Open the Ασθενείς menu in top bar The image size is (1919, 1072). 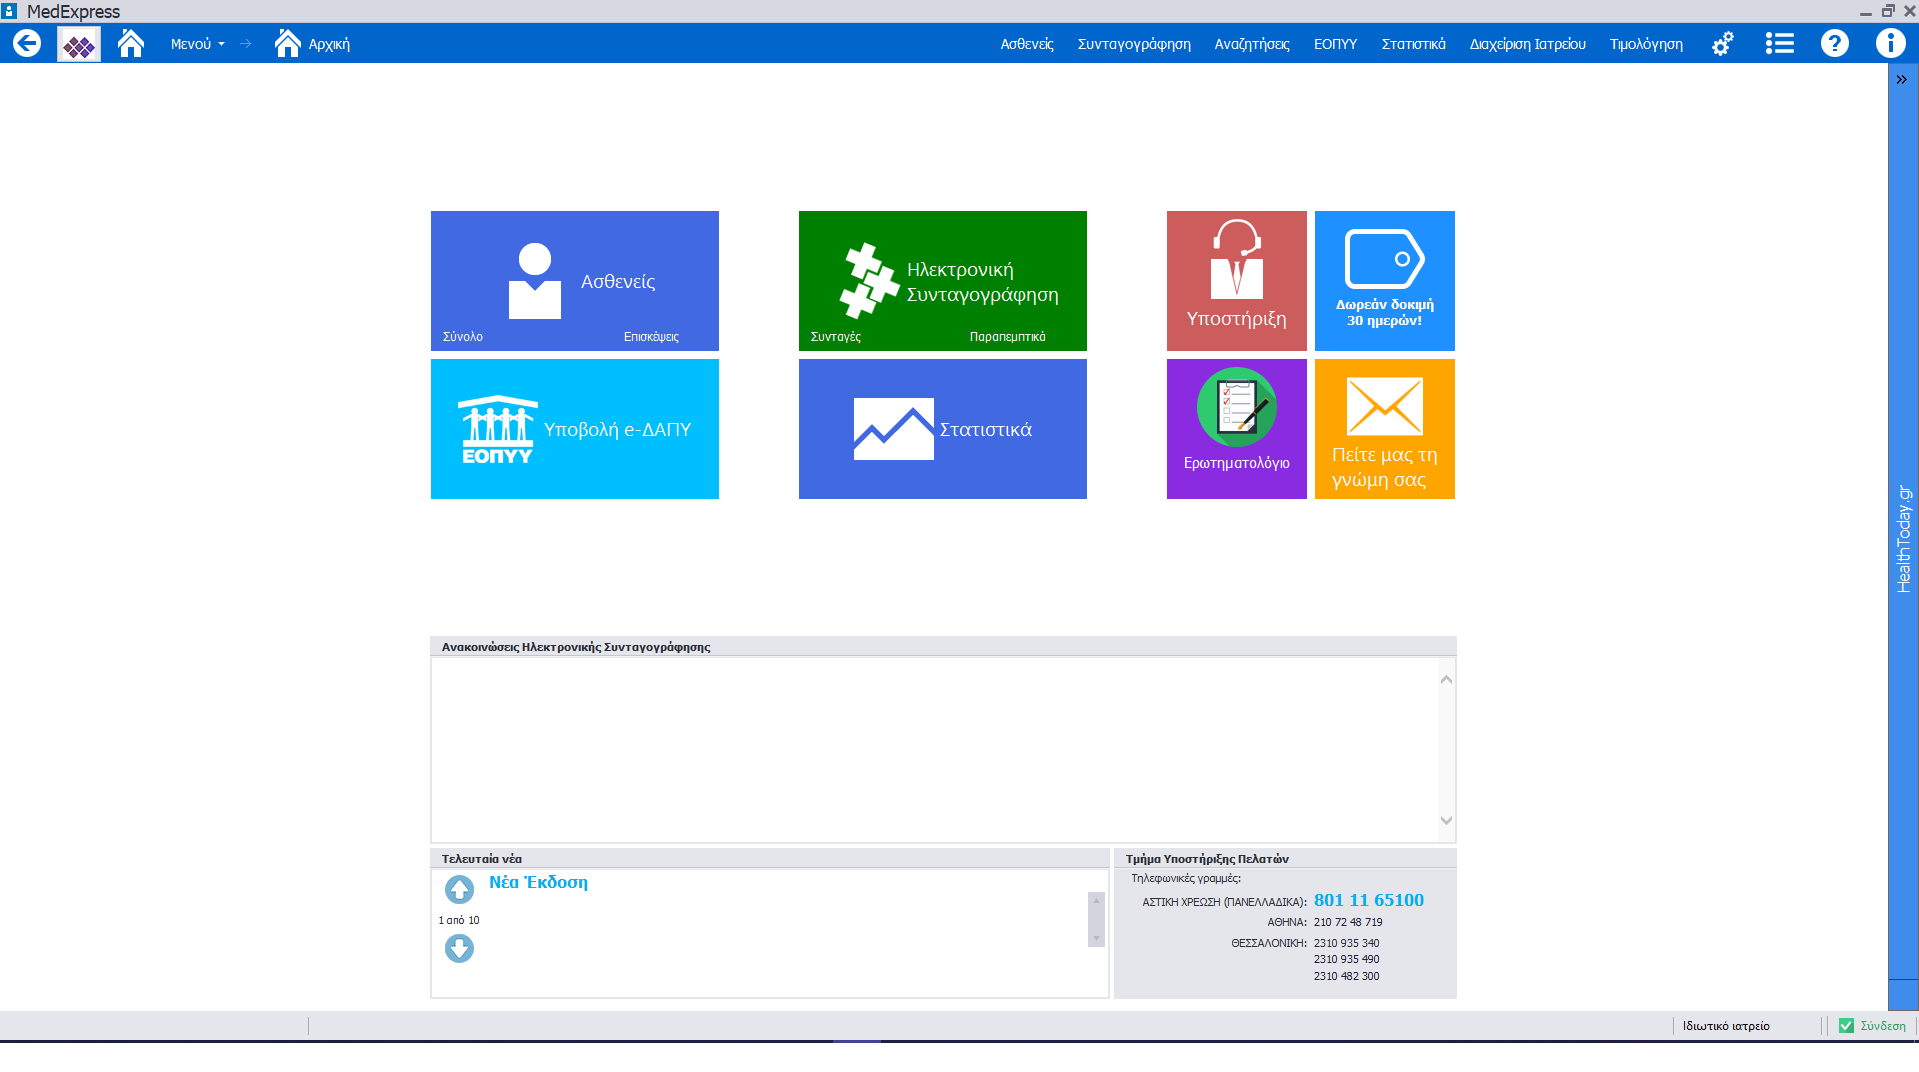1027,44
